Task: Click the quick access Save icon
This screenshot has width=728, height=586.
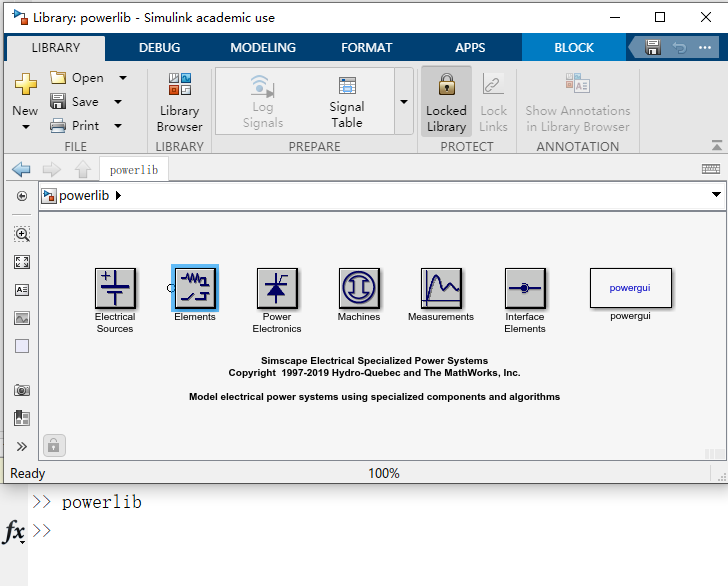Action: (652, 47)
